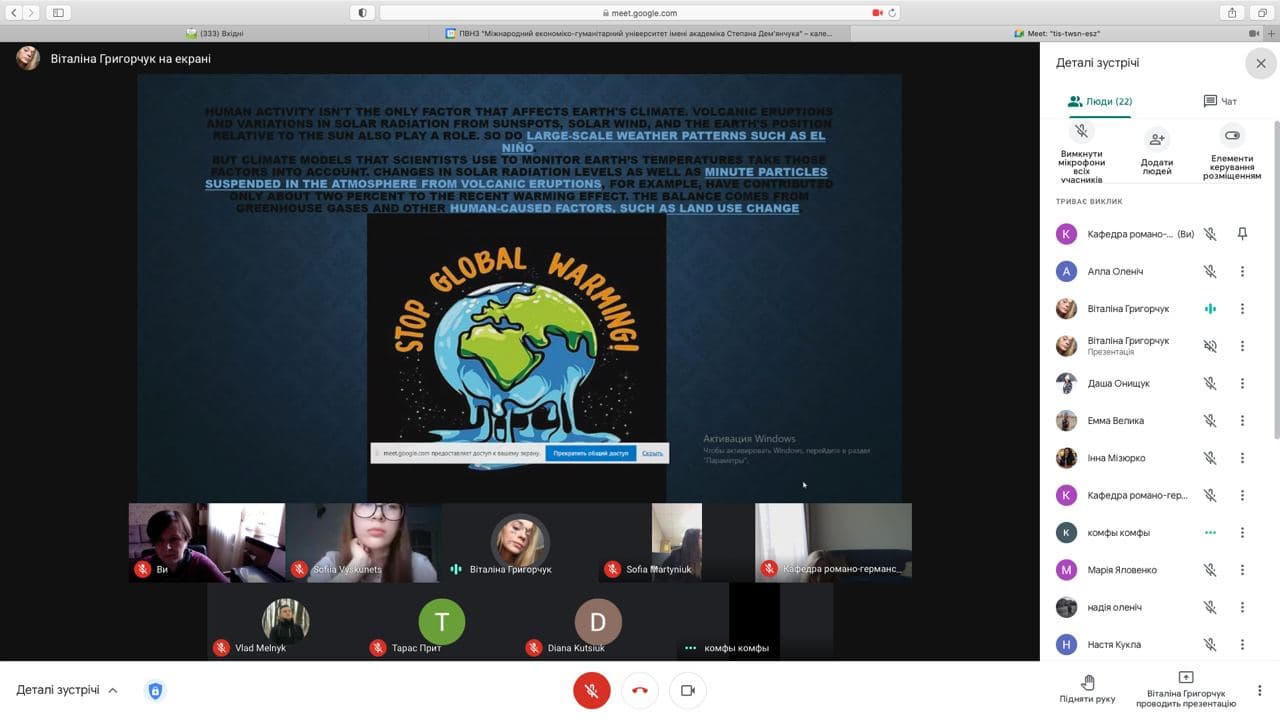Click muted mic icon for Марія Яловенко
The image size is (1280, 720).
pyautogui.click(x=1210, y=570)
